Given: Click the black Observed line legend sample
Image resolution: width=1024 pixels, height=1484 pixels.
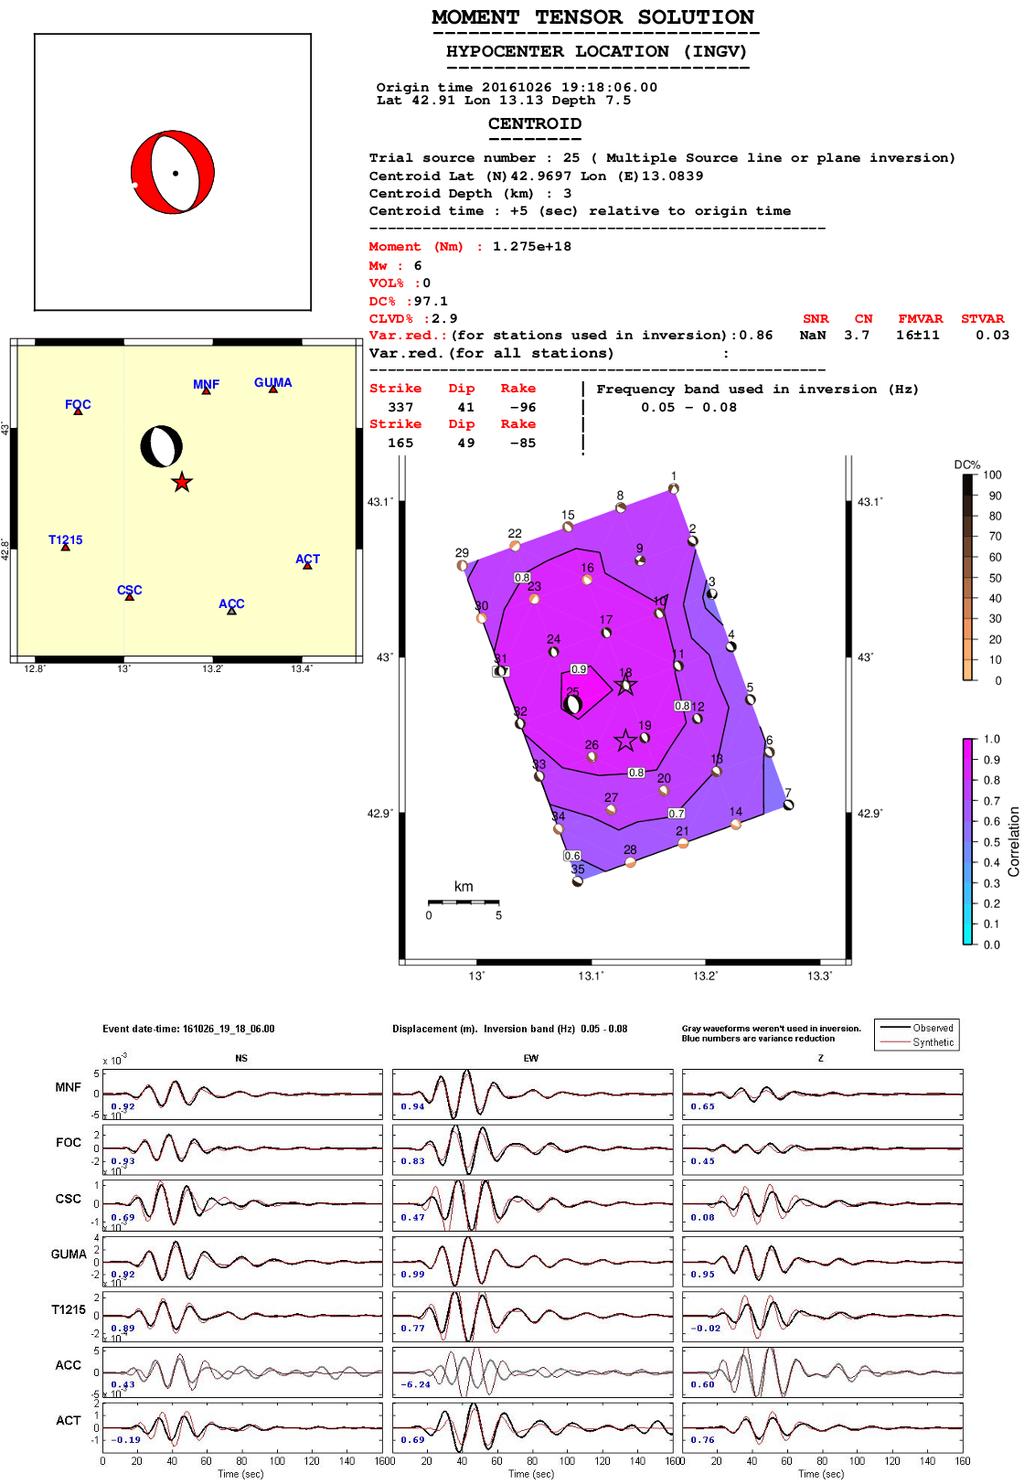Looking at the screenshot, I should pos(892,1028).
